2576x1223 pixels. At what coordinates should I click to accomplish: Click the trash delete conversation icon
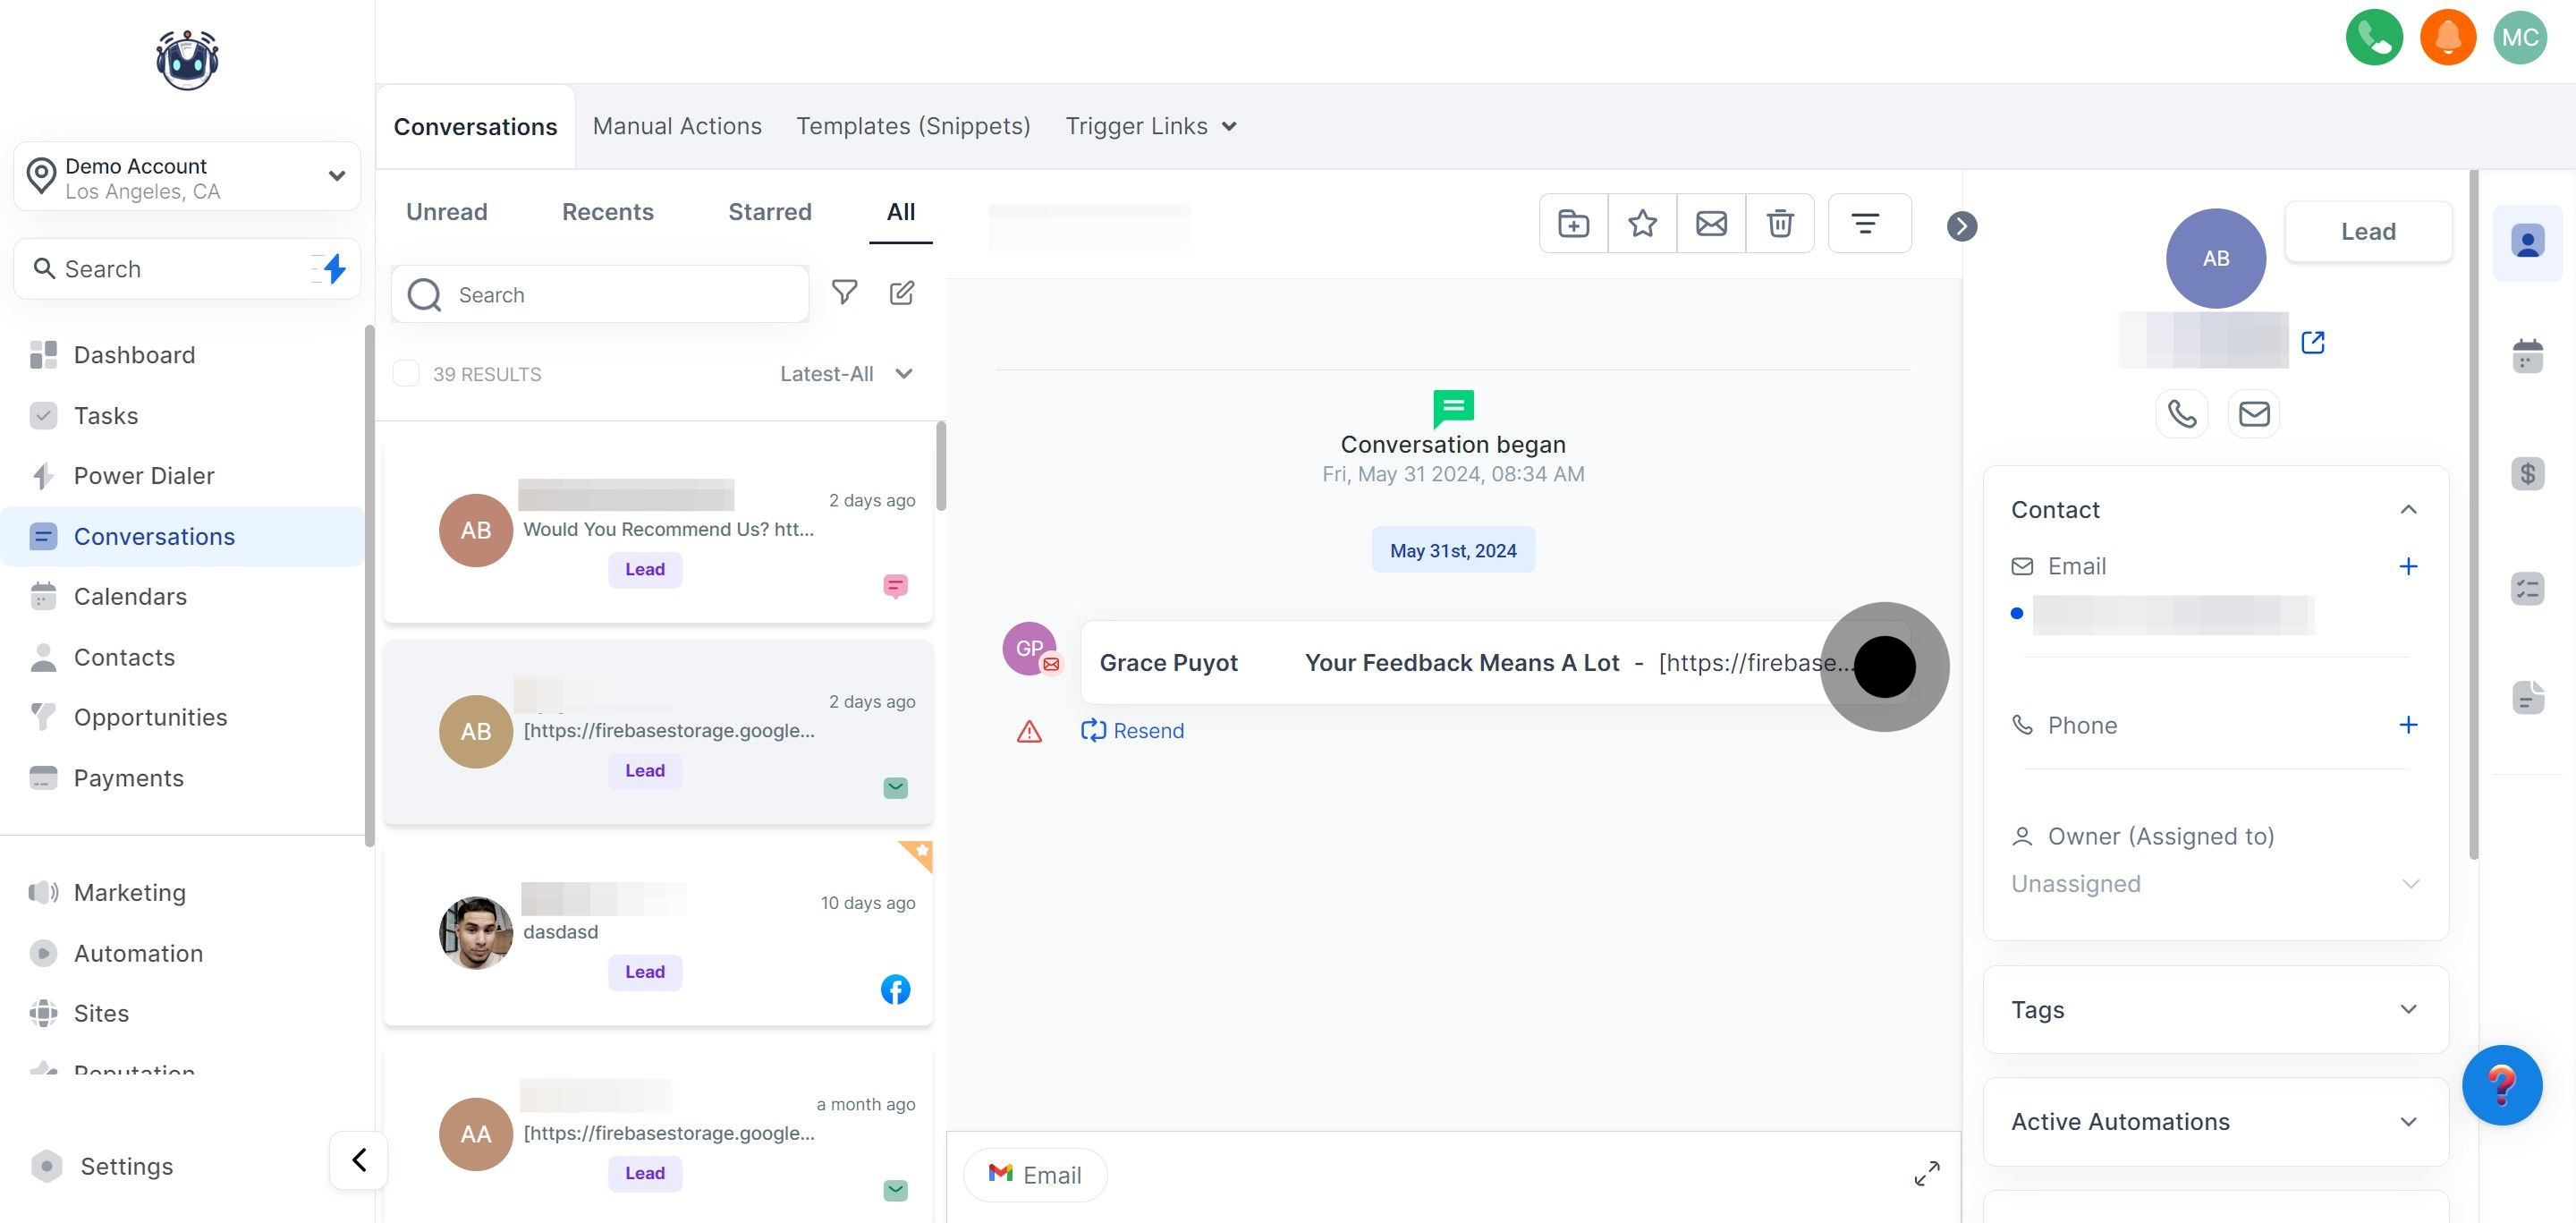click(x=1779, y=223)
